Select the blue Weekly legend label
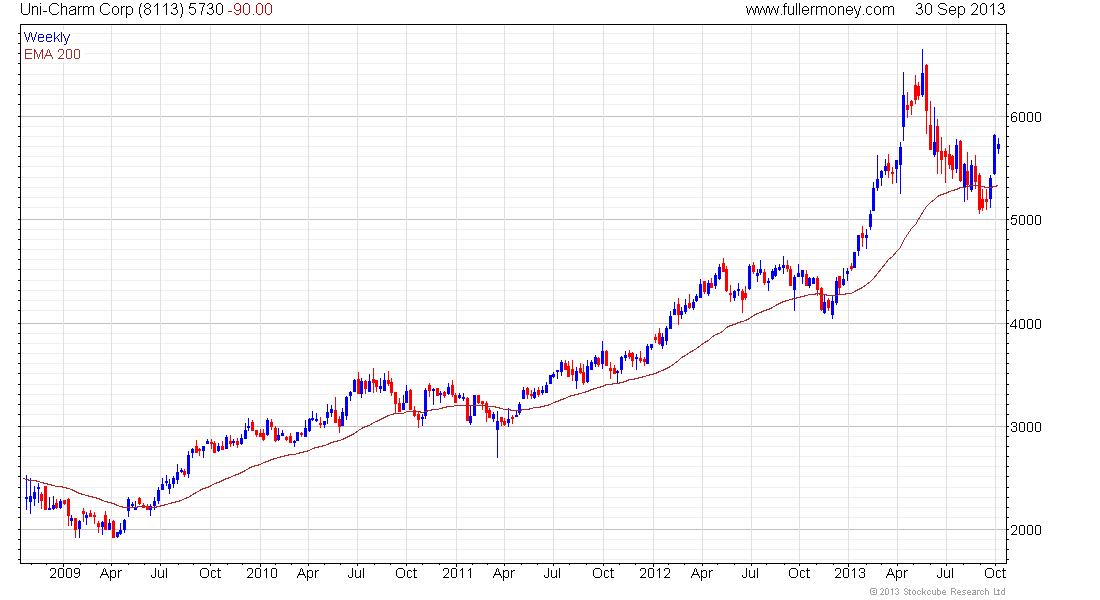 tap(47, 37)
